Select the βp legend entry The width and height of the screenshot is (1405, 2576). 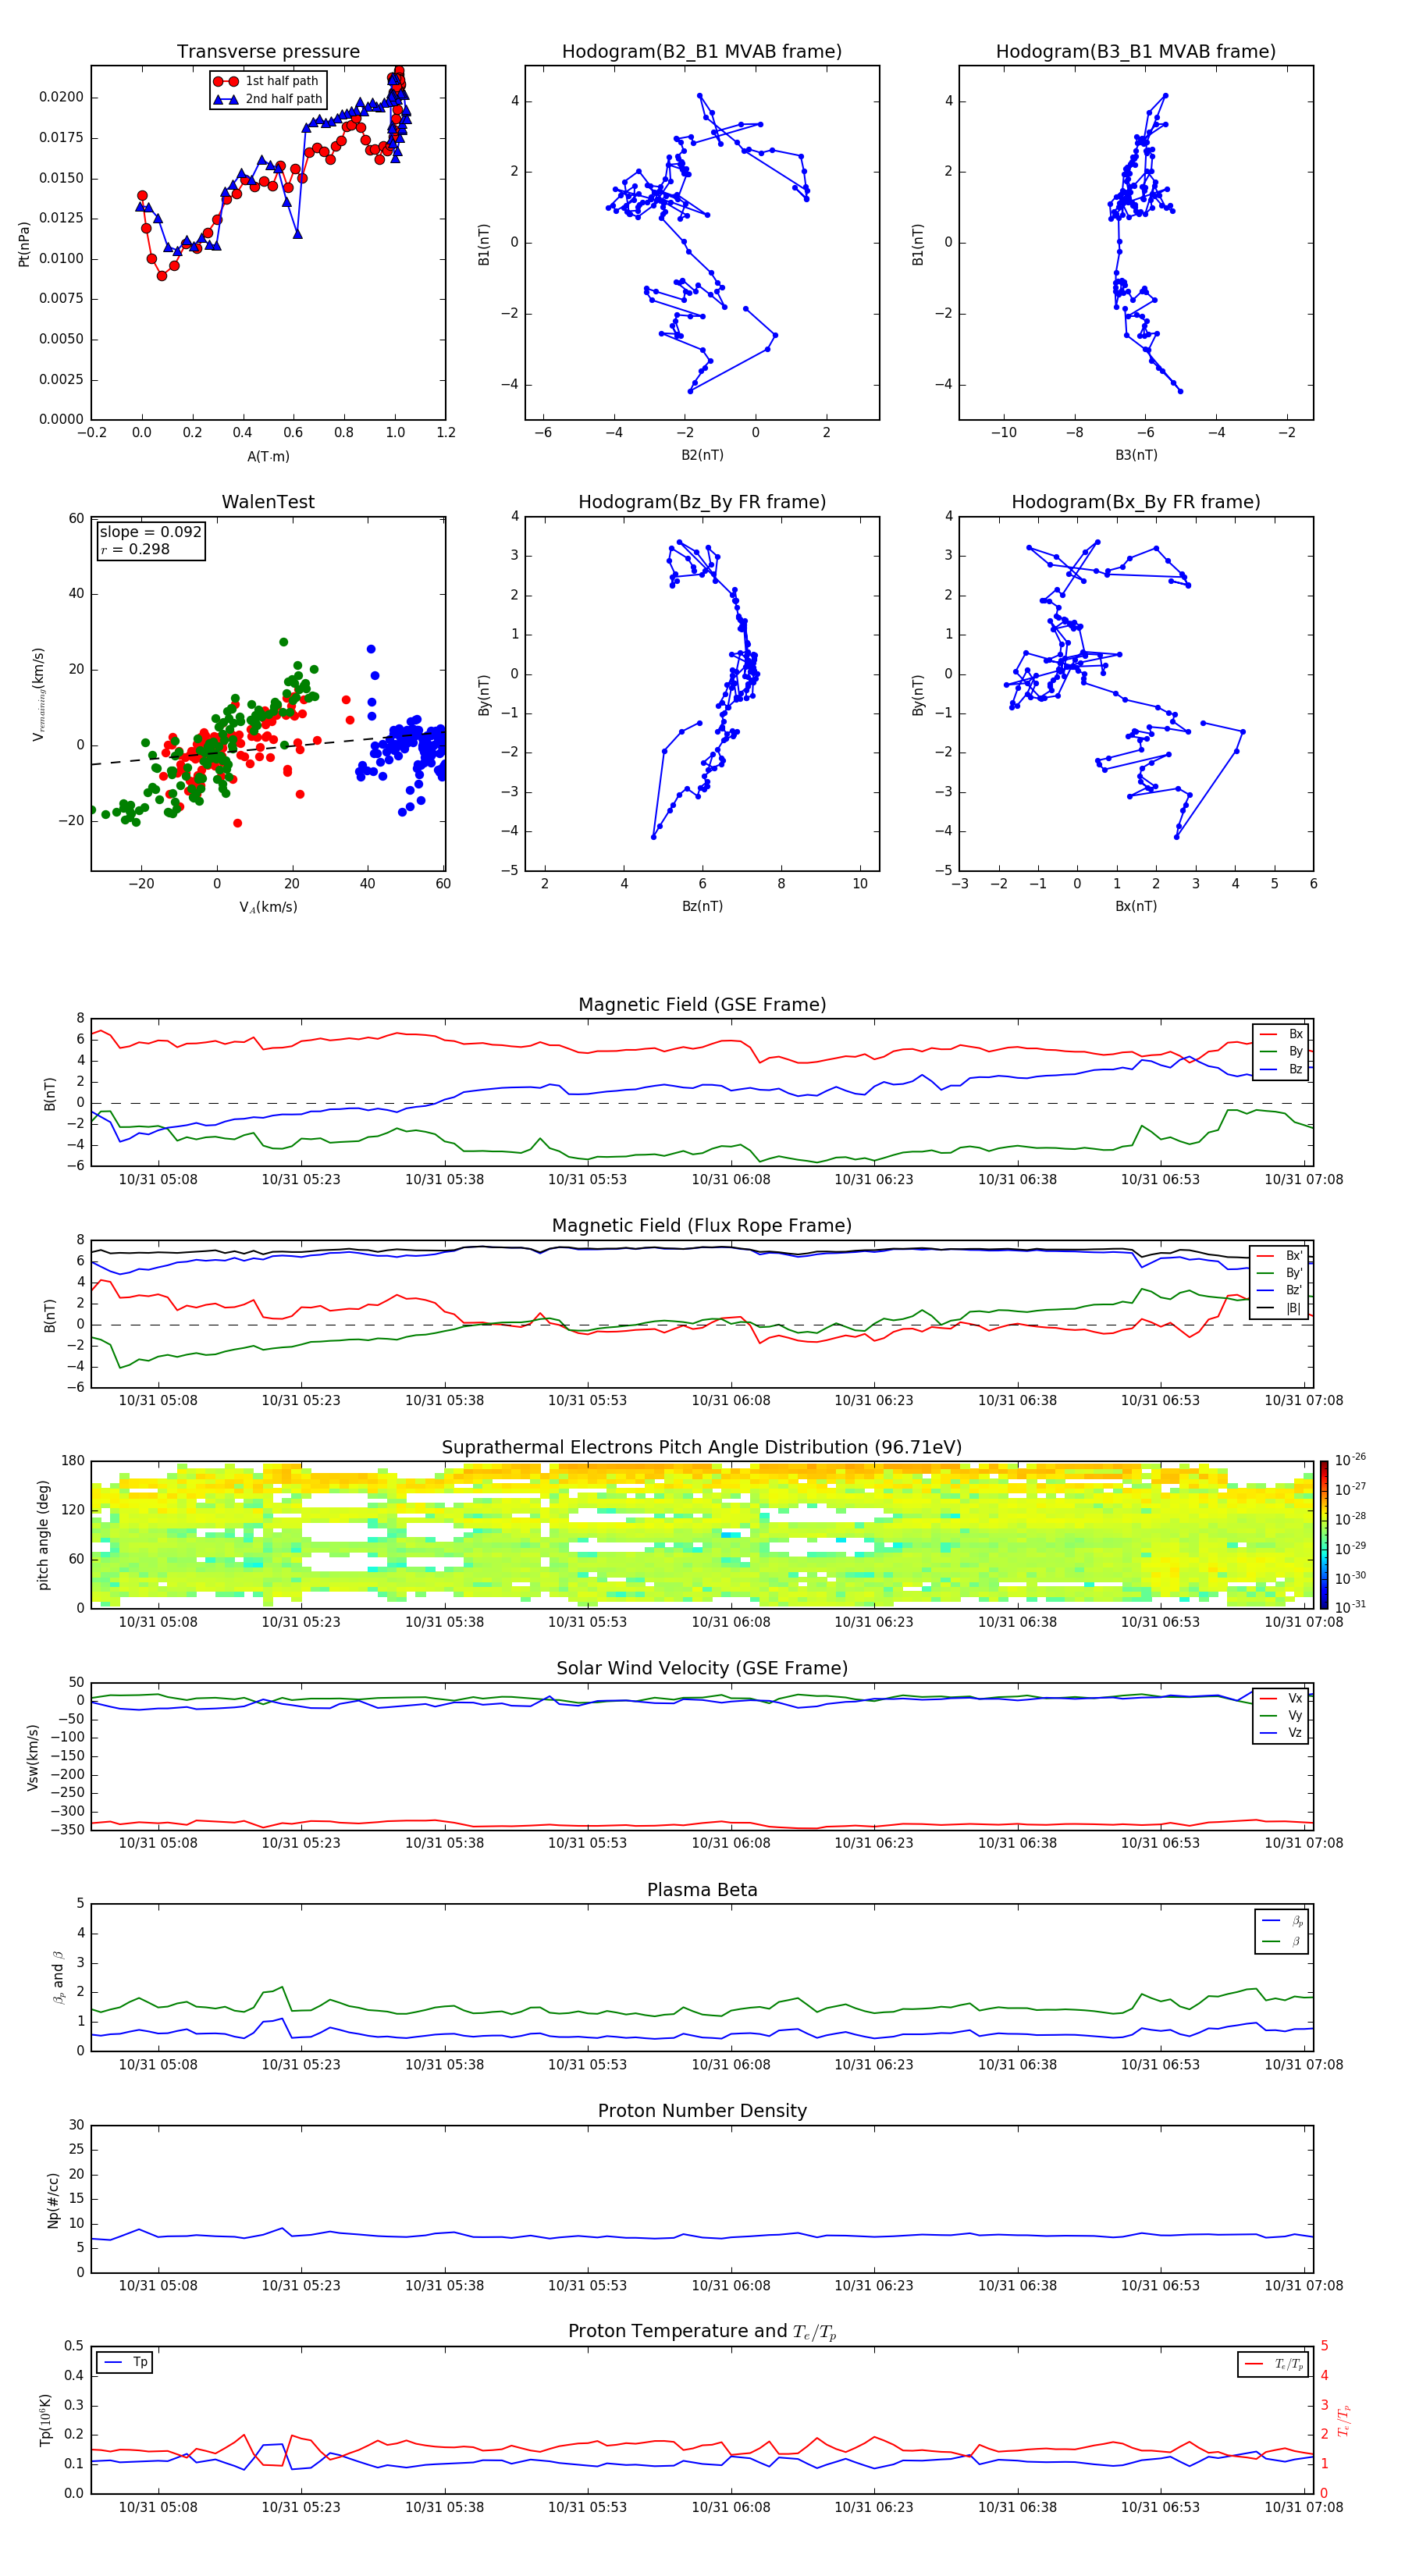tap(1282, 1921)
